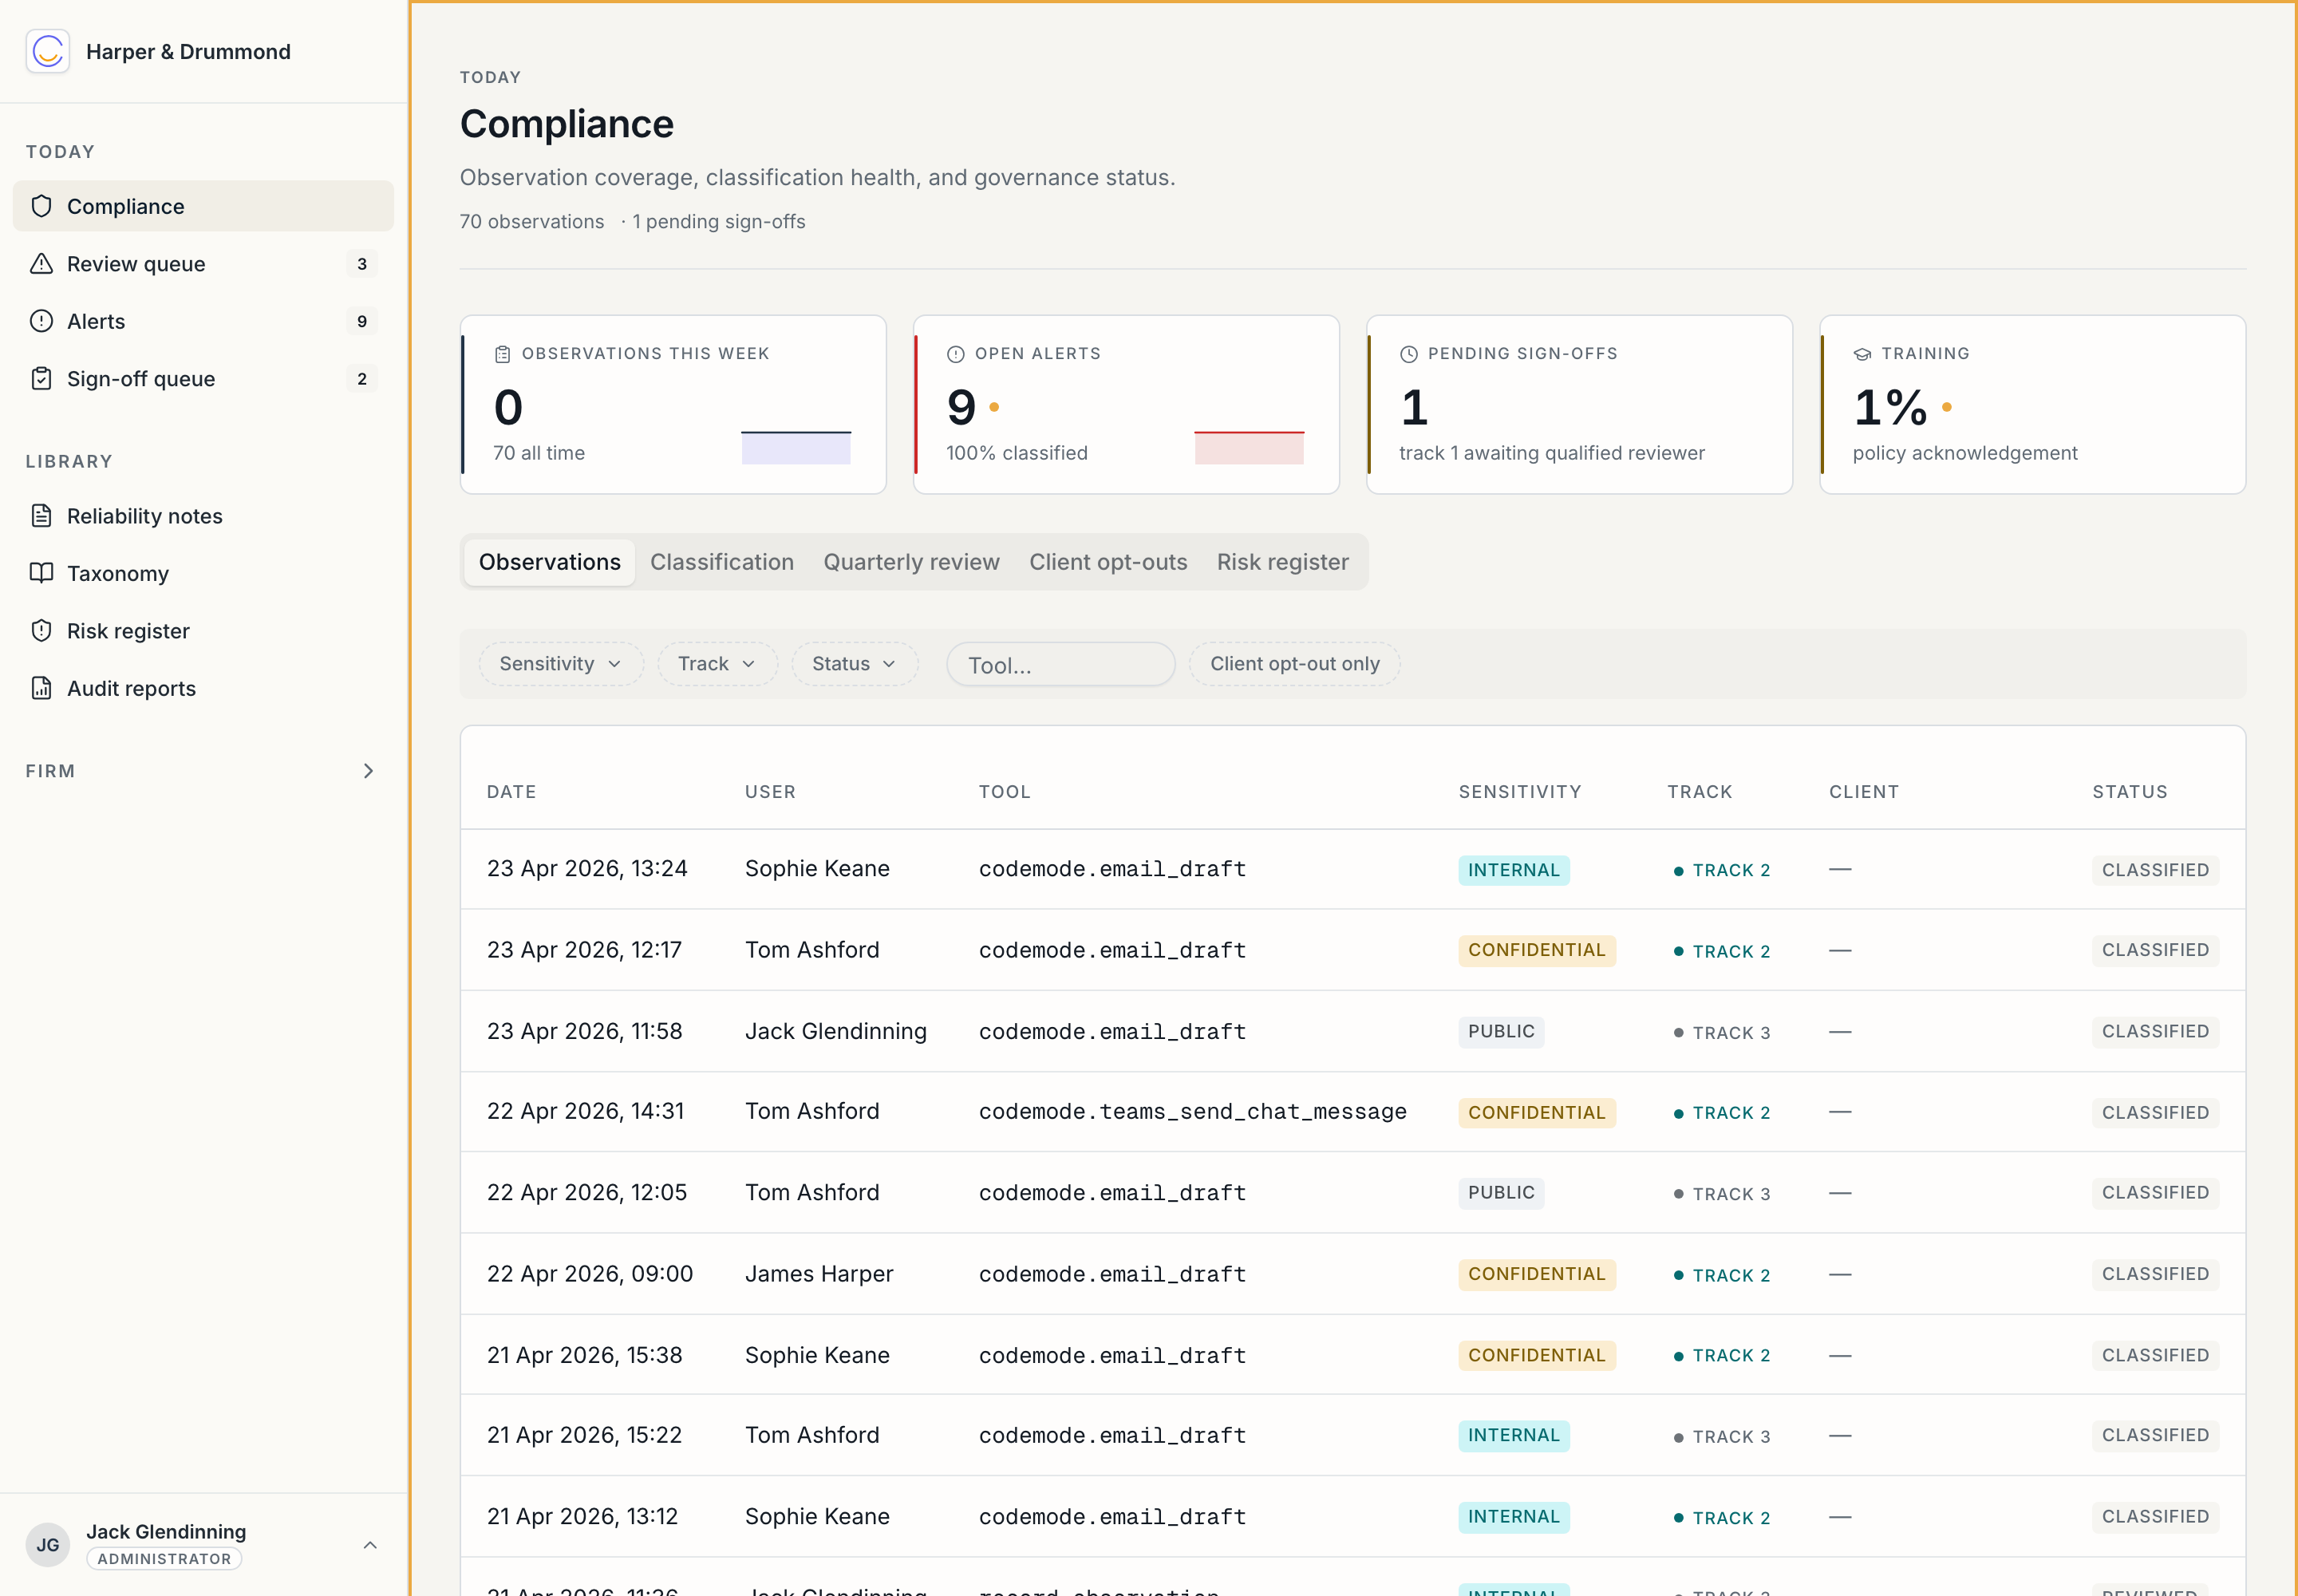Open Review queue in the sidebar

click(203, 264)
